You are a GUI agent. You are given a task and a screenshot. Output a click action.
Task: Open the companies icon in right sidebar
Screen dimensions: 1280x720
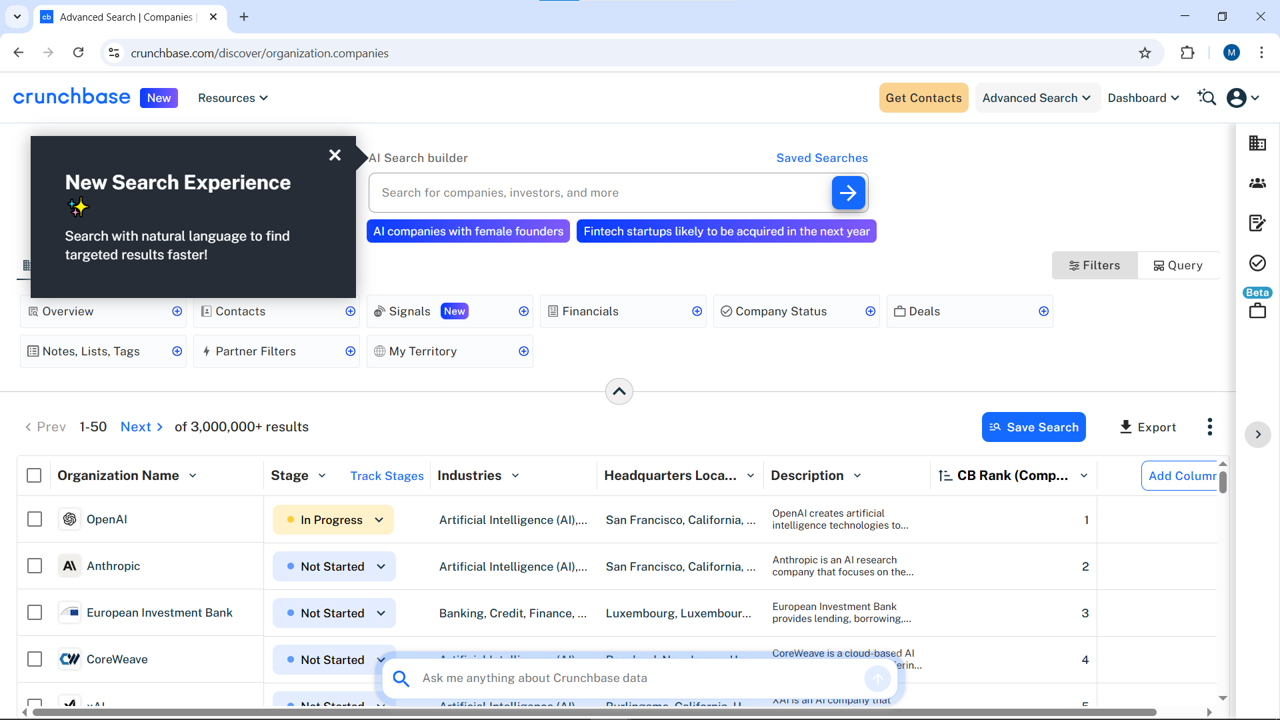point(1257,144)
